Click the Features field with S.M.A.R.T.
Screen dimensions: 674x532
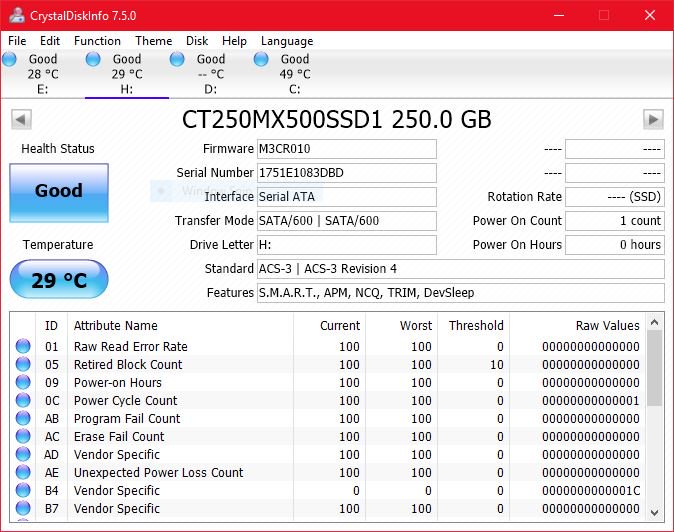460,293
